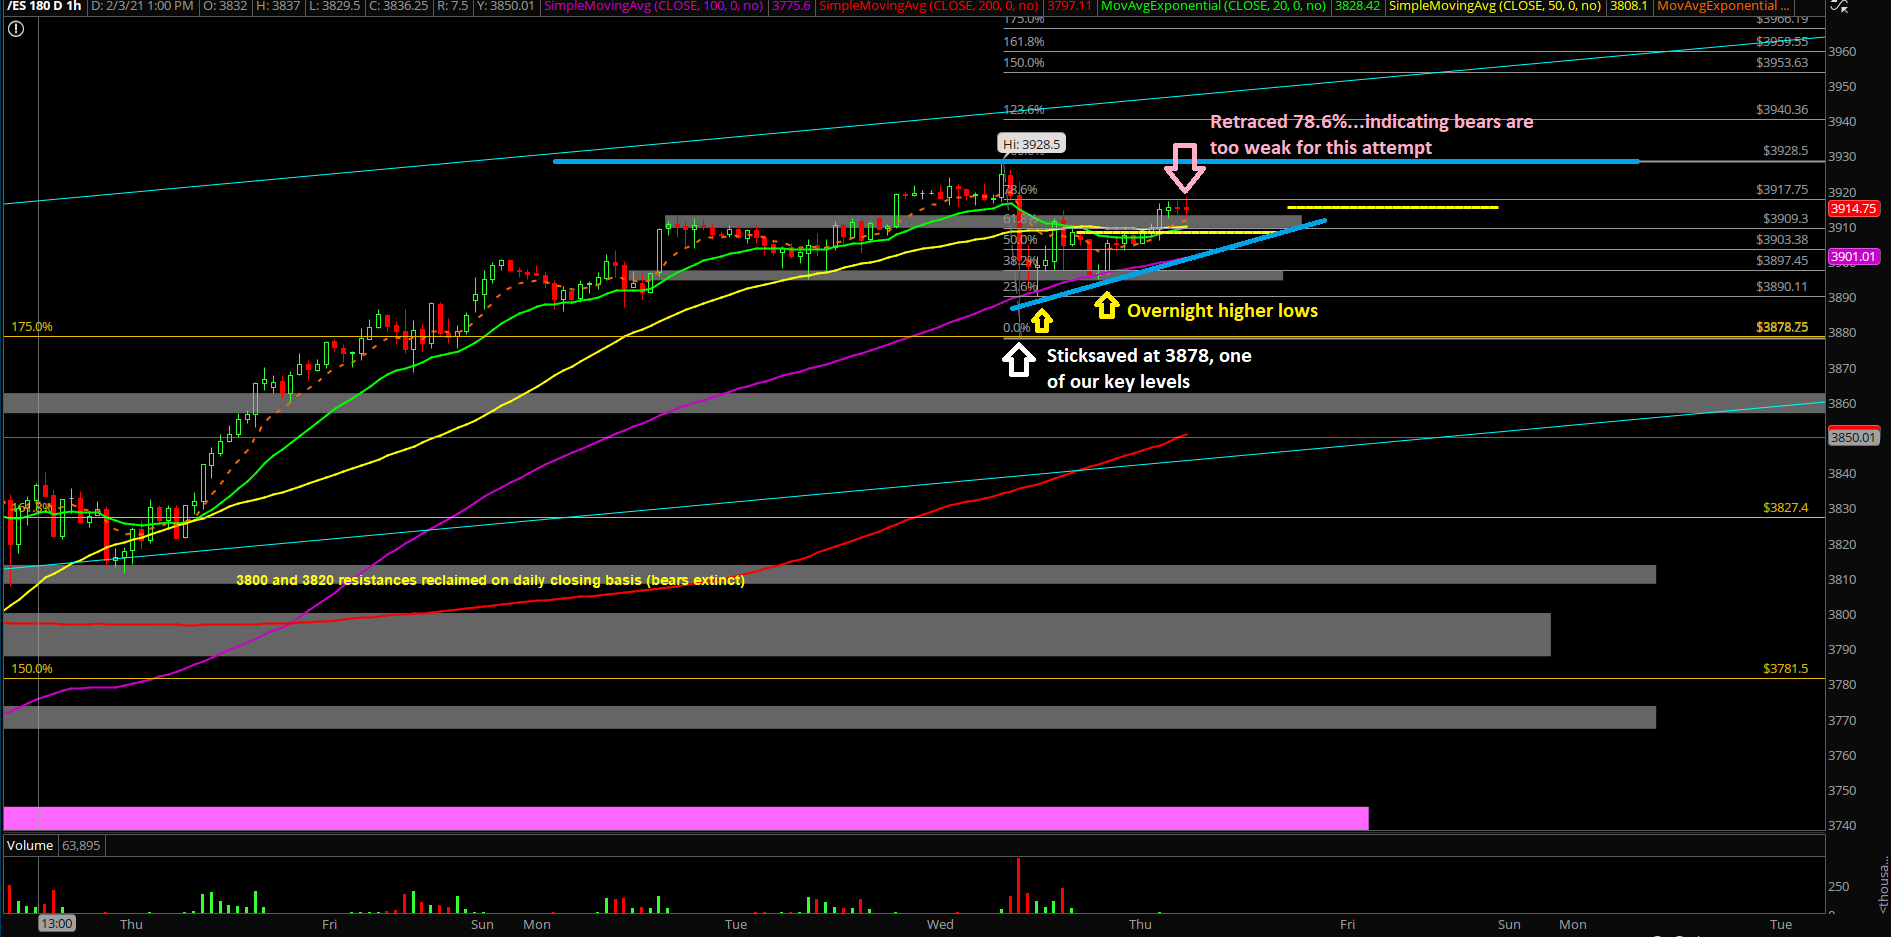The image size is (1891, 937).
Task: Click the 3960 price axis tick
Action: [1842, 52]
